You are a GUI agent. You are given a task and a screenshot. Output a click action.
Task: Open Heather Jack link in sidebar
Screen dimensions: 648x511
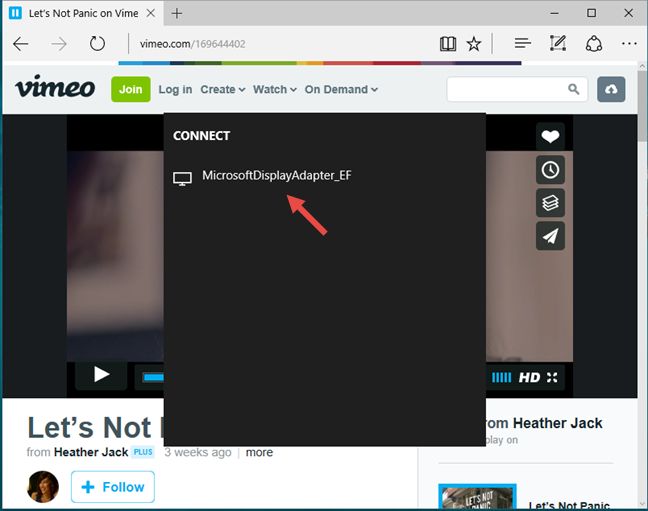tap(557, 423)
